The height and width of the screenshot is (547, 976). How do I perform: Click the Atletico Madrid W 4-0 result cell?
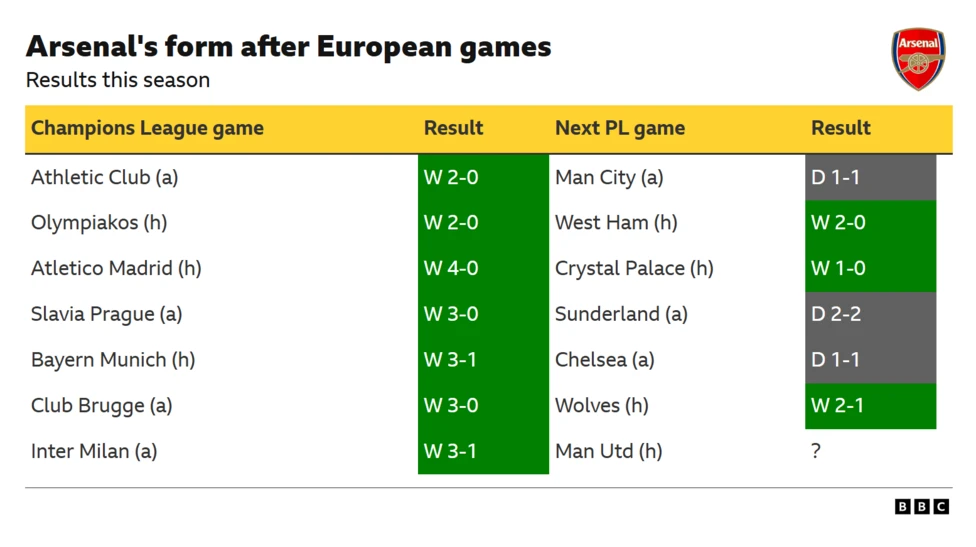tap(483, 268)
